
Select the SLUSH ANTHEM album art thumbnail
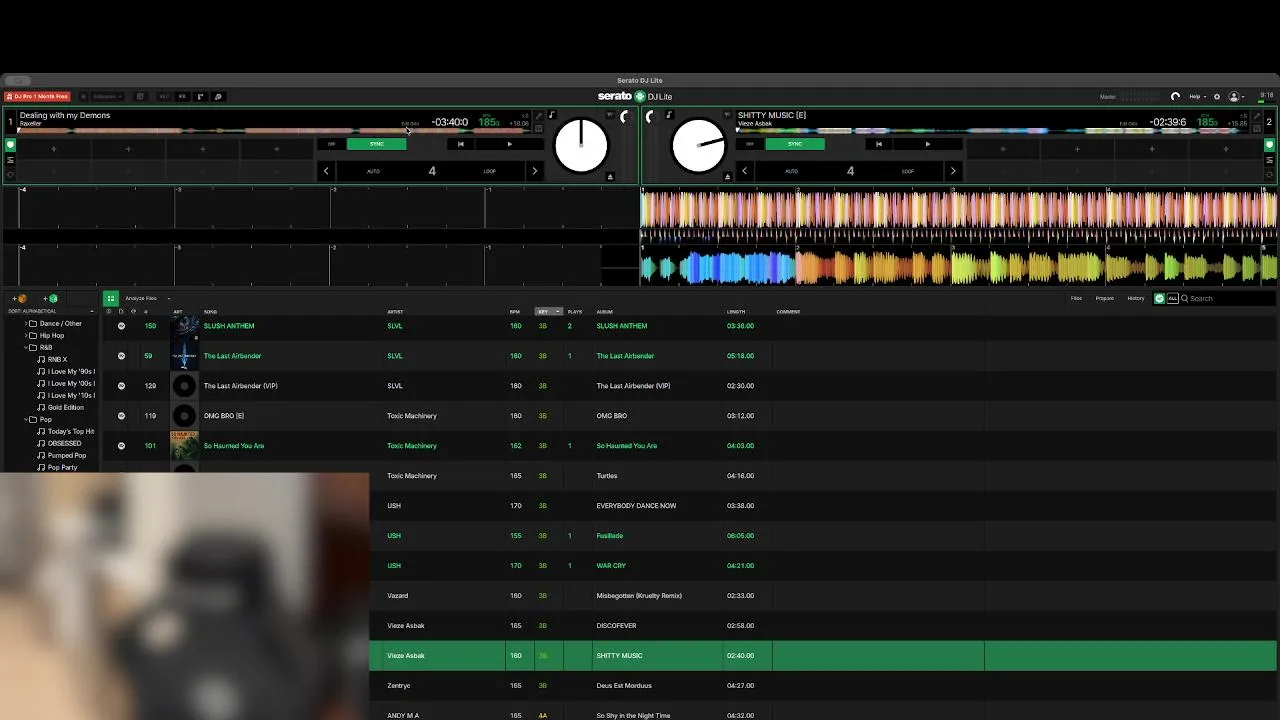click(184, 326)
